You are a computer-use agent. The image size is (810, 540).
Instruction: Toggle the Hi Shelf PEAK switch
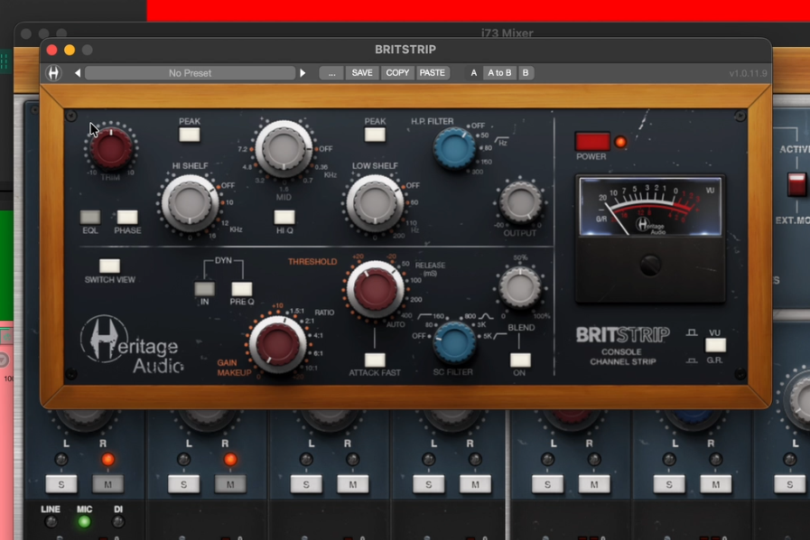point(190,135)
